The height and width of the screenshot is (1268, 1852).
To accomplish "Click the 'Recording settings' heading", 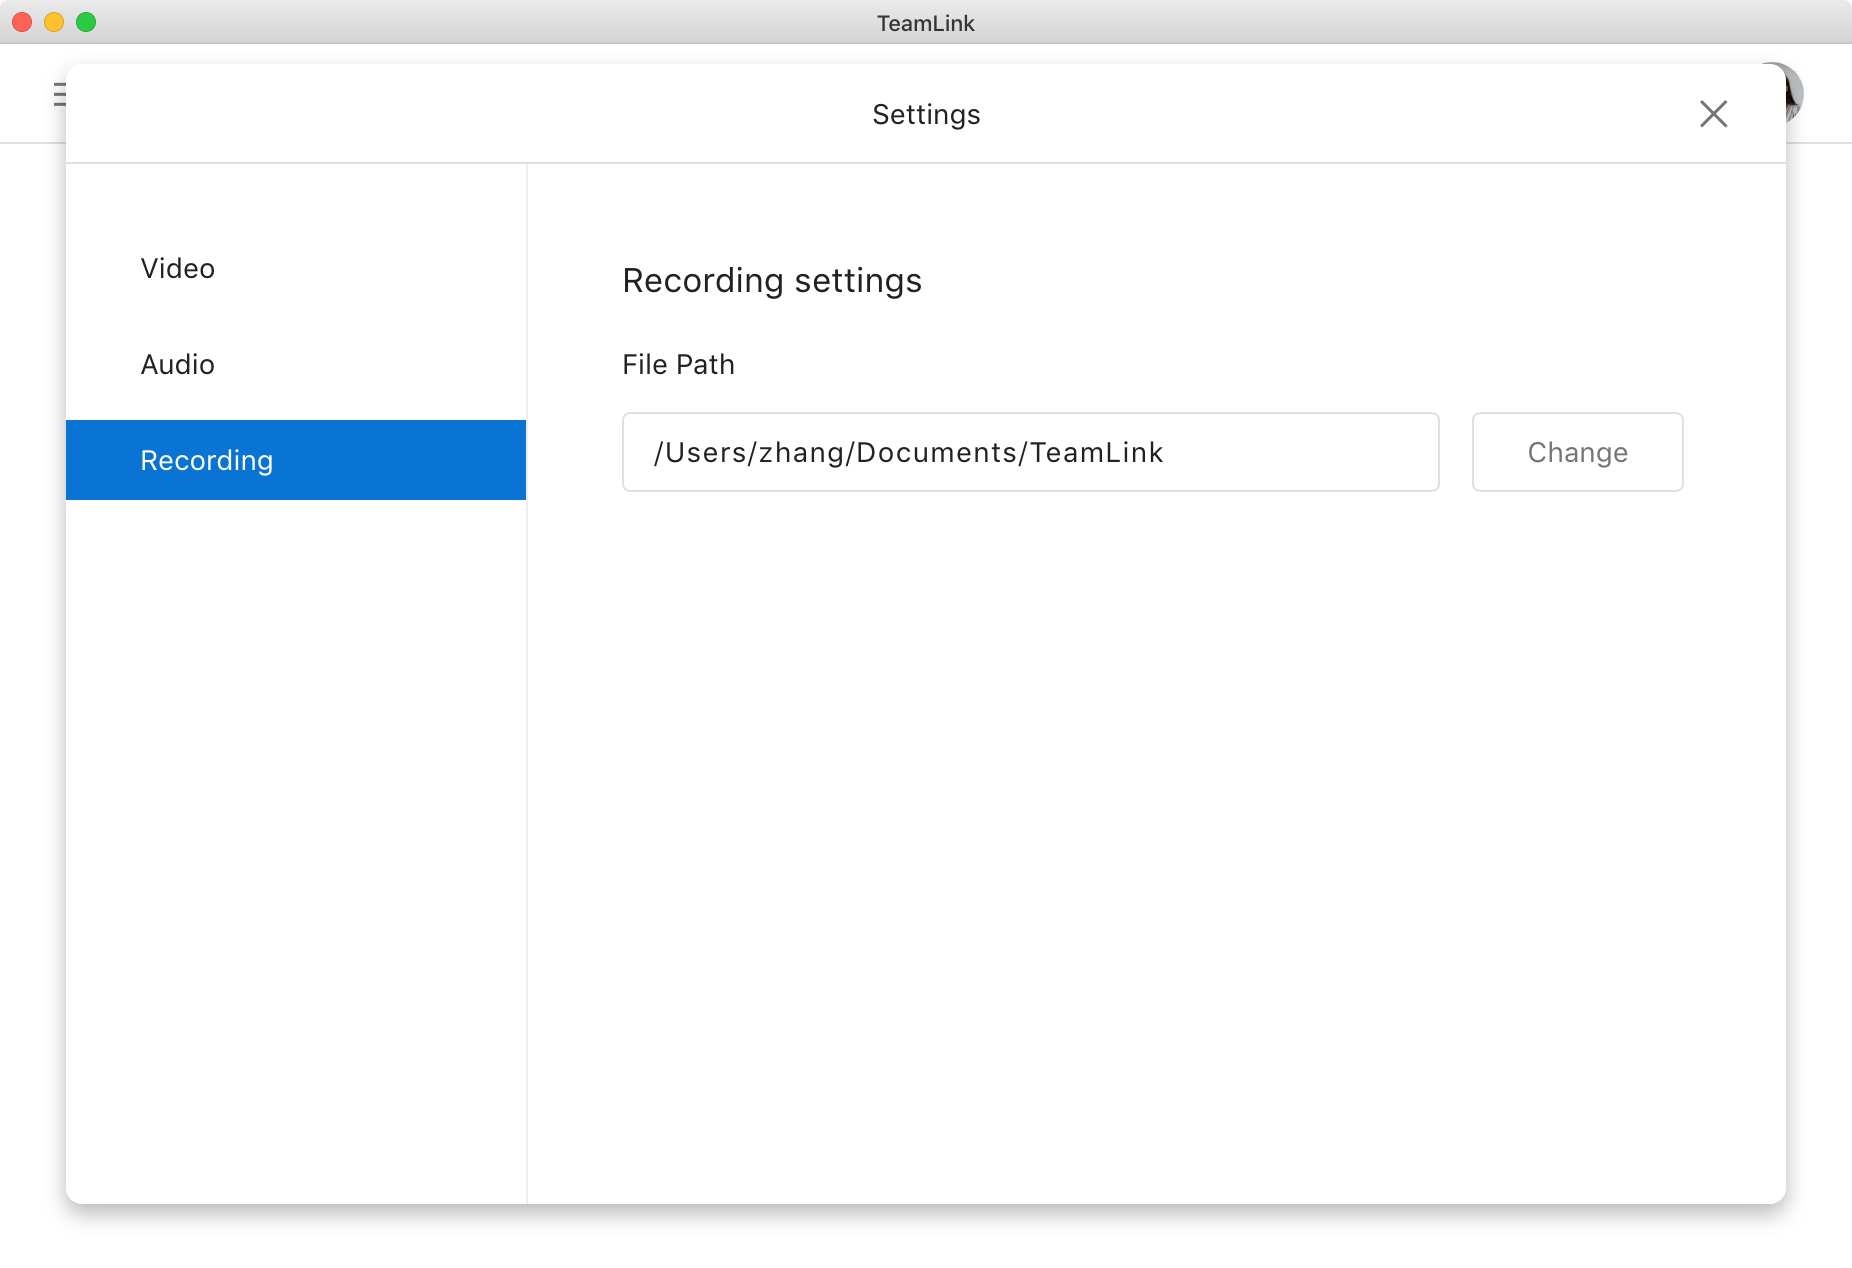I will (772, 281).
